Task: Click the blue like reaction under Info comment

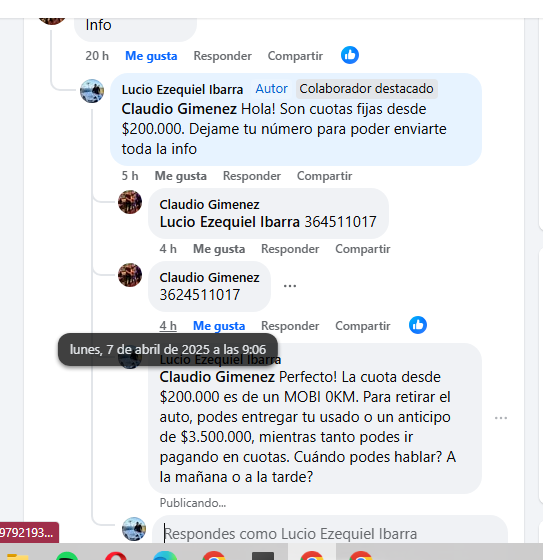Action: [x=350, y=55]
